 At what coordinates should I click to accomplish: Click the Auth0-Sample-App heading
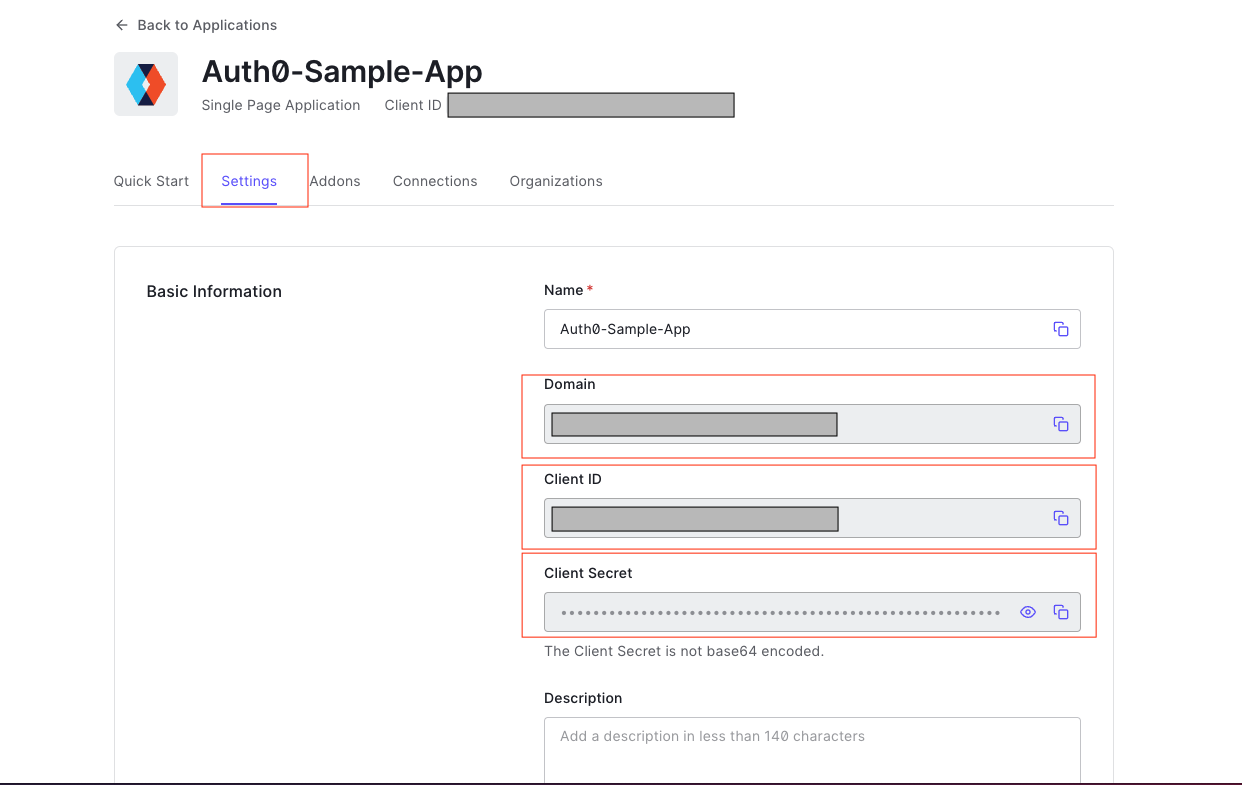click(343, 71)
